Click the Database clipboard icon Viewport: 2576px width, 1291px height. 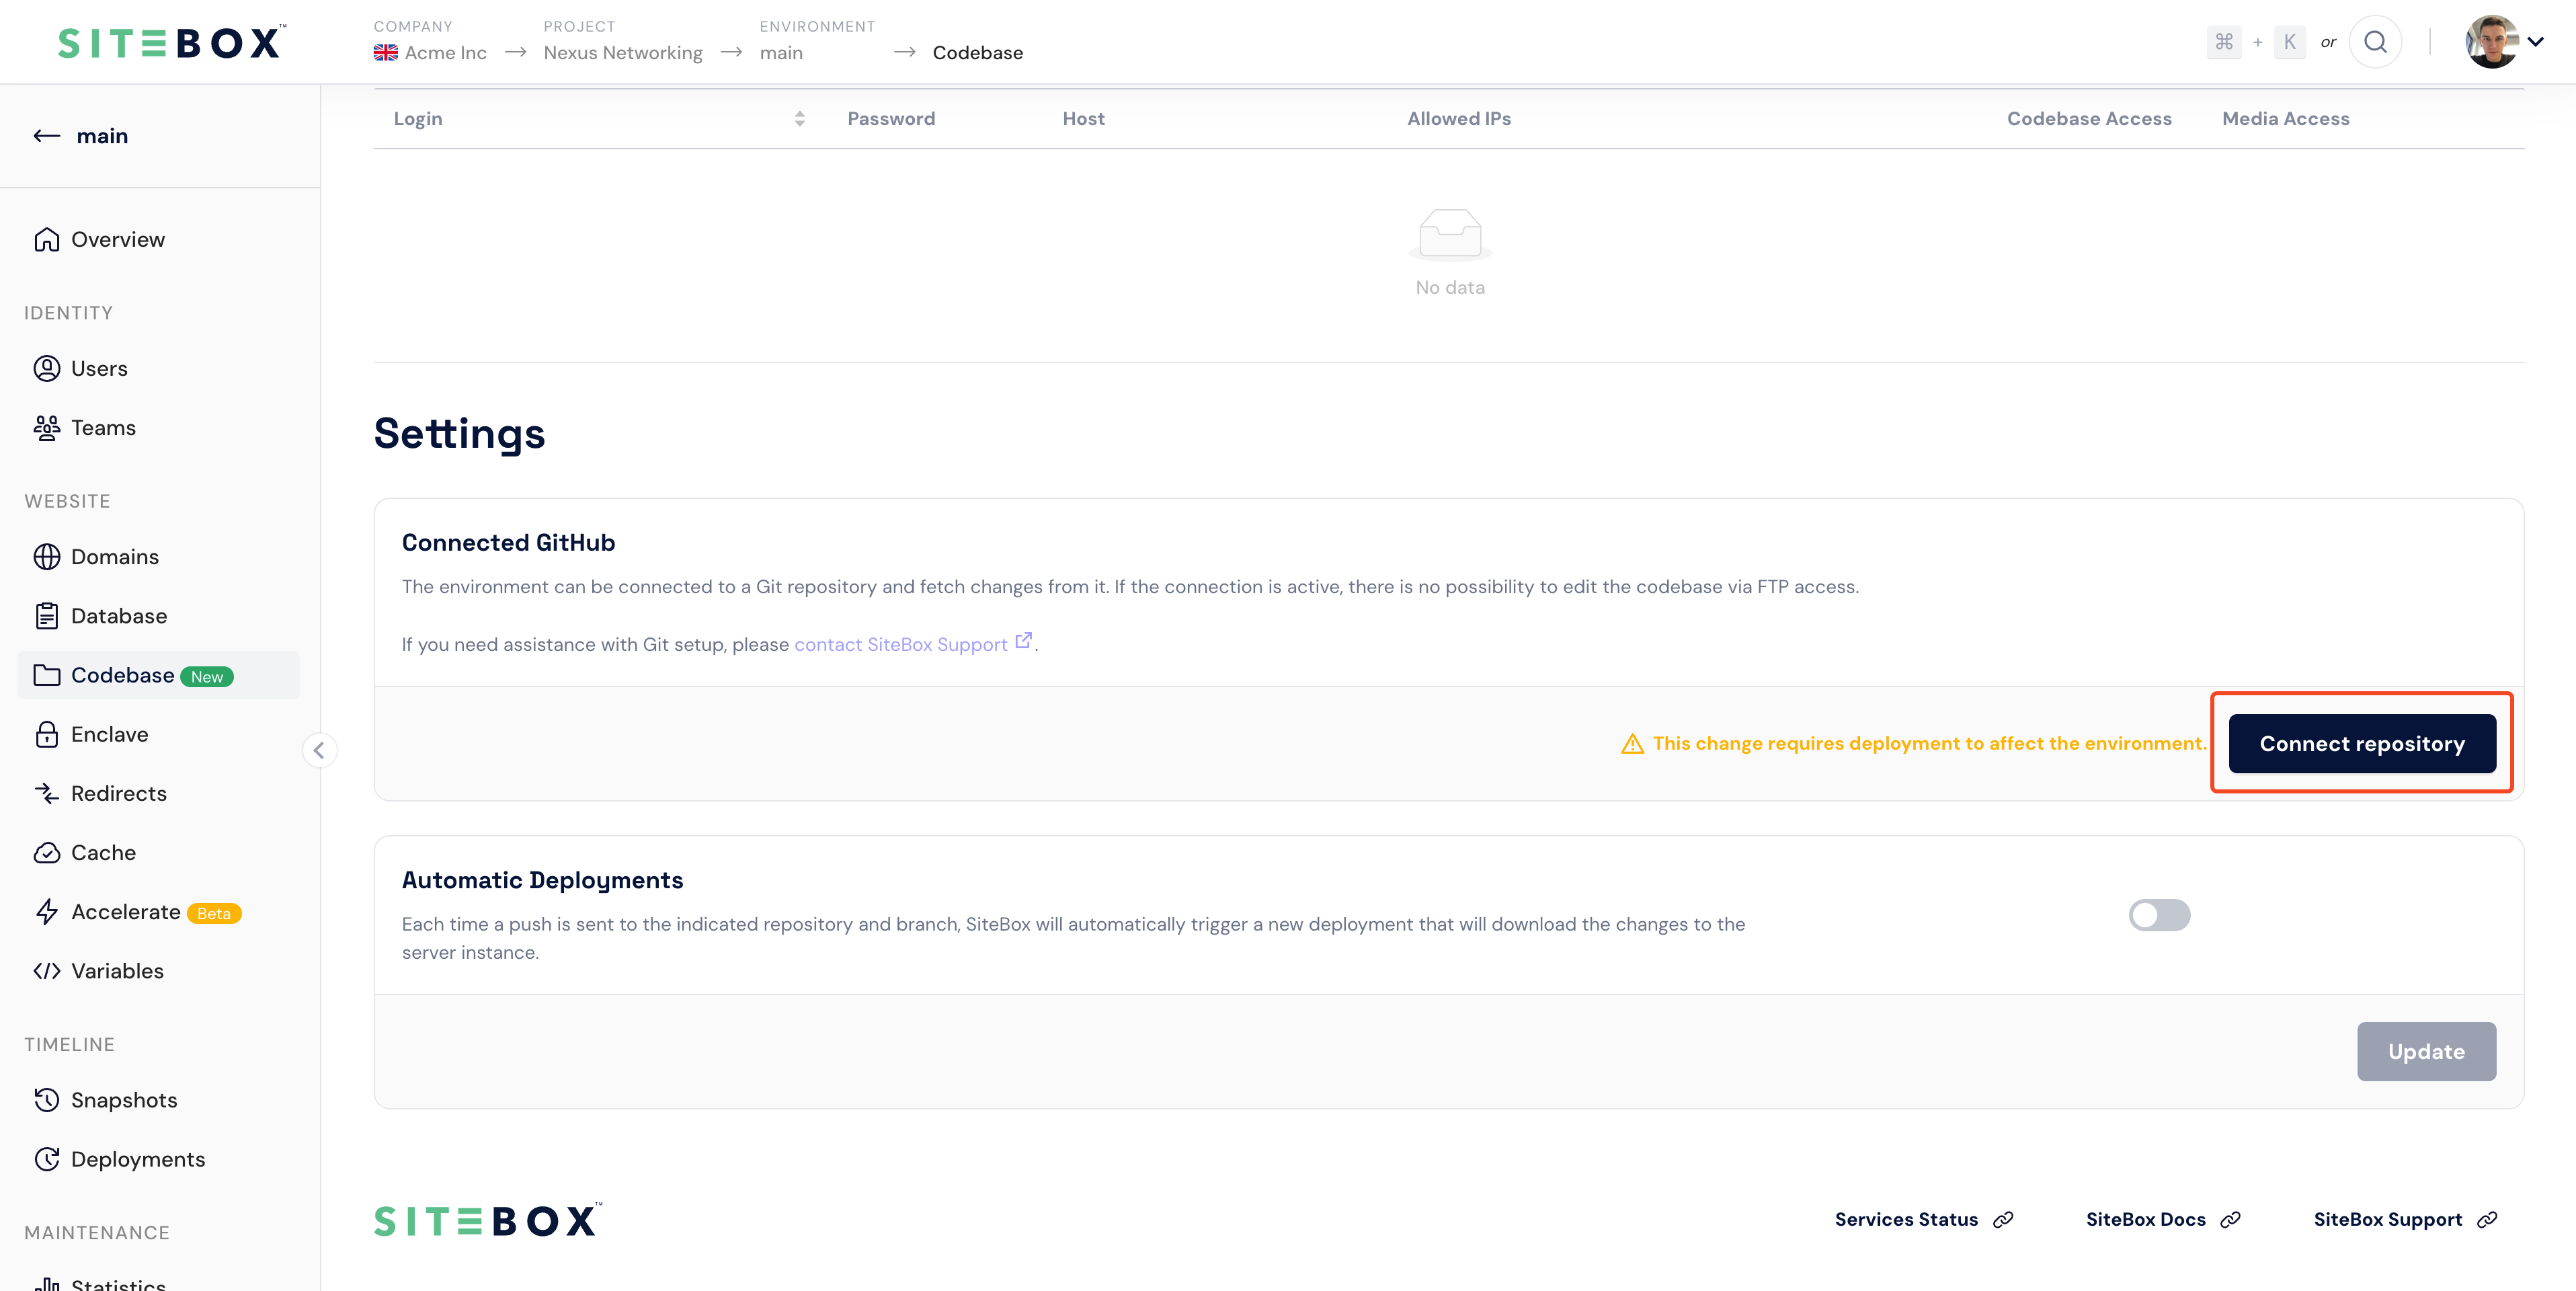pos(47,616)
